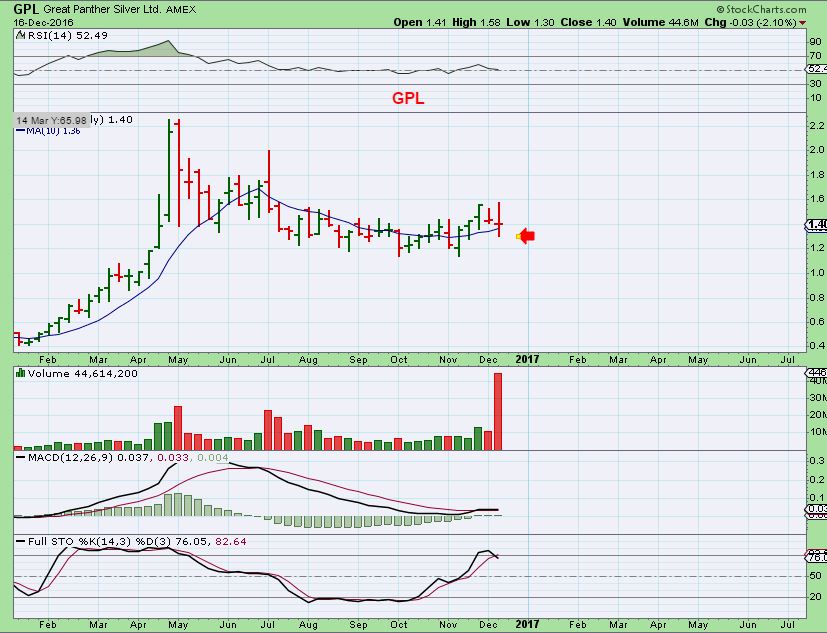
Task: Click the Volume legend bar icon
Action: pos(20,373)
